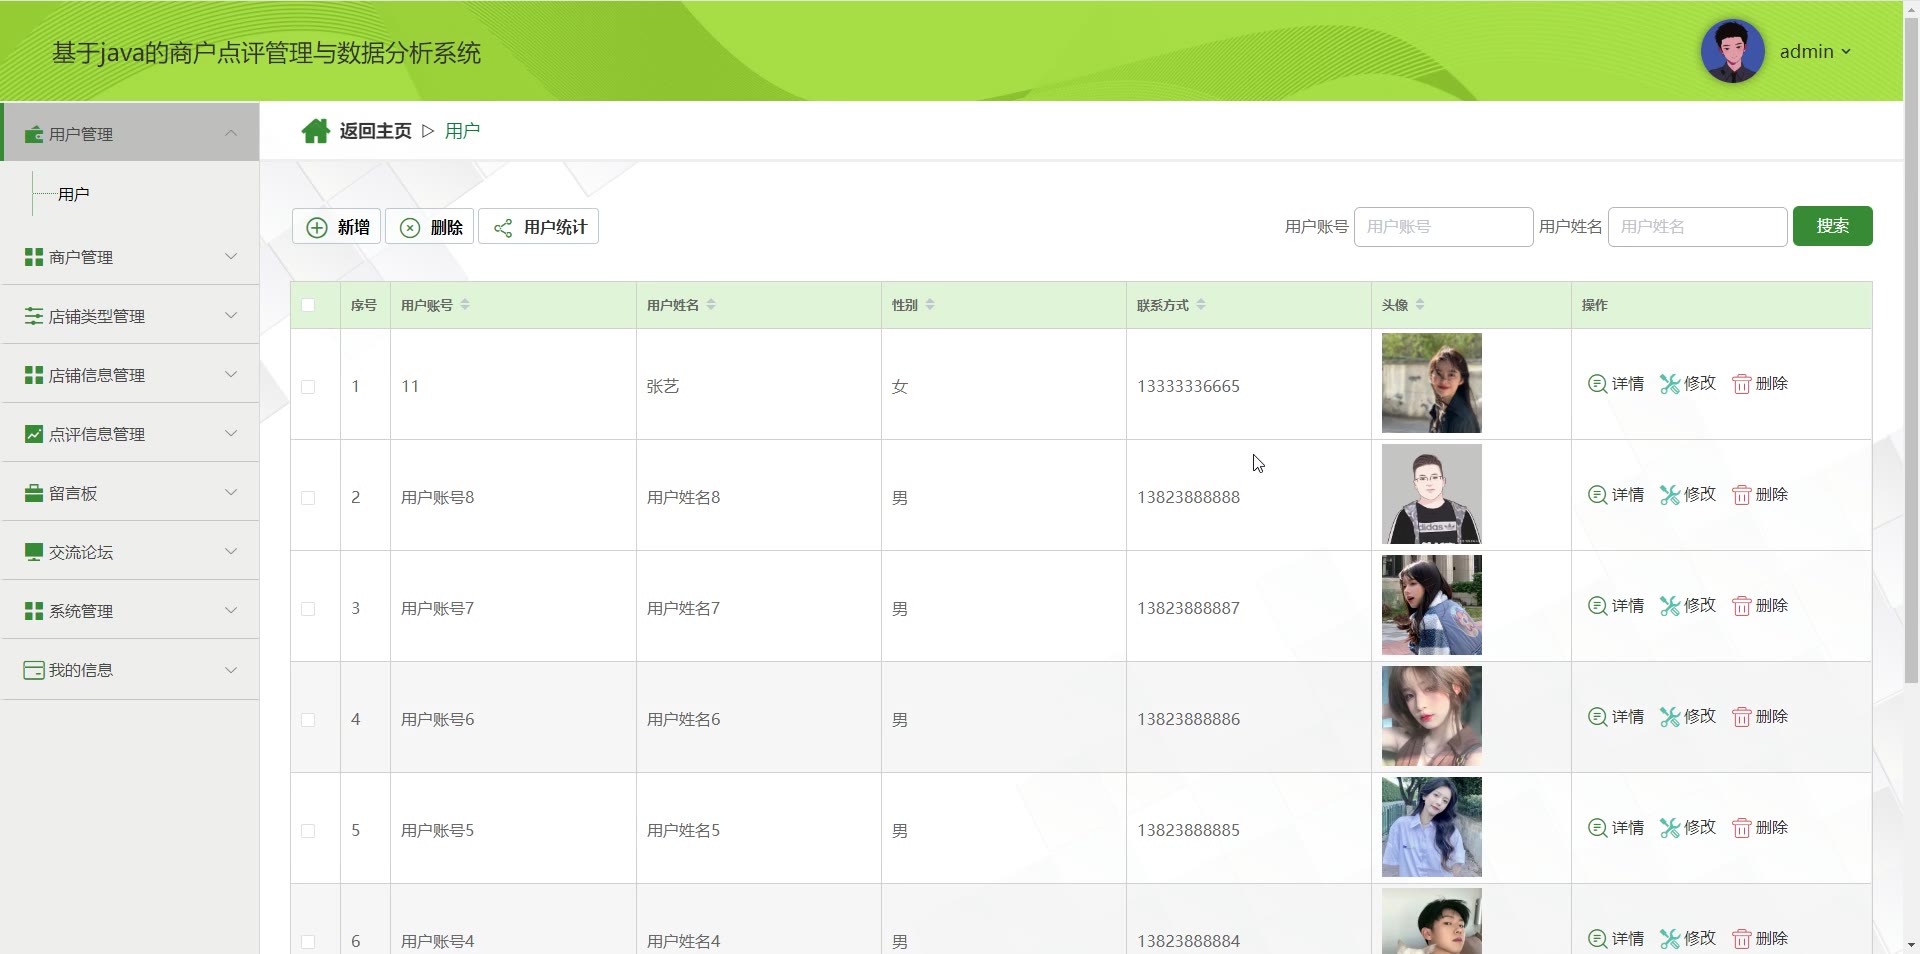Click the details magnifier icon for 张艺
Screen dimensions: 1920x954
(1597, 384)
